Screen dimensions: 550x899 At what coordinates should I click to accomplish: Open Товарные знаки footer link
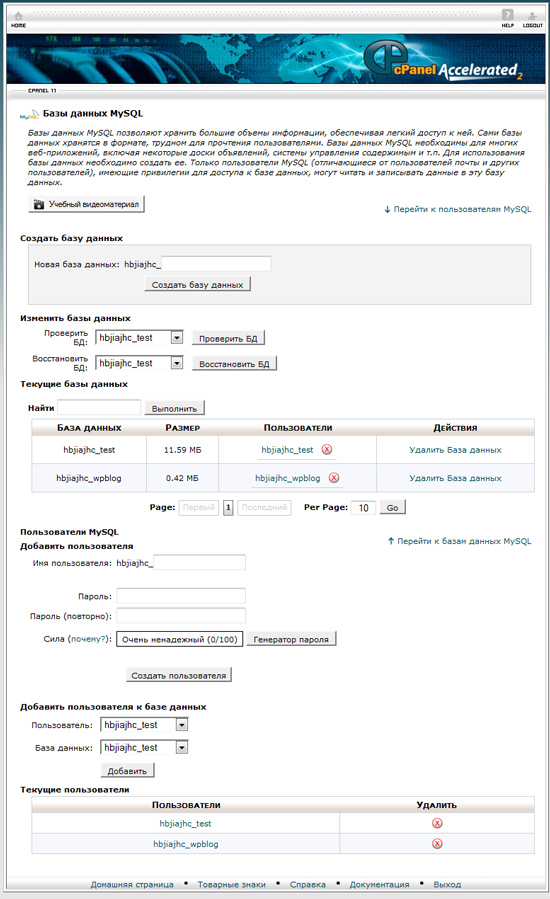(x=232, y=884)
